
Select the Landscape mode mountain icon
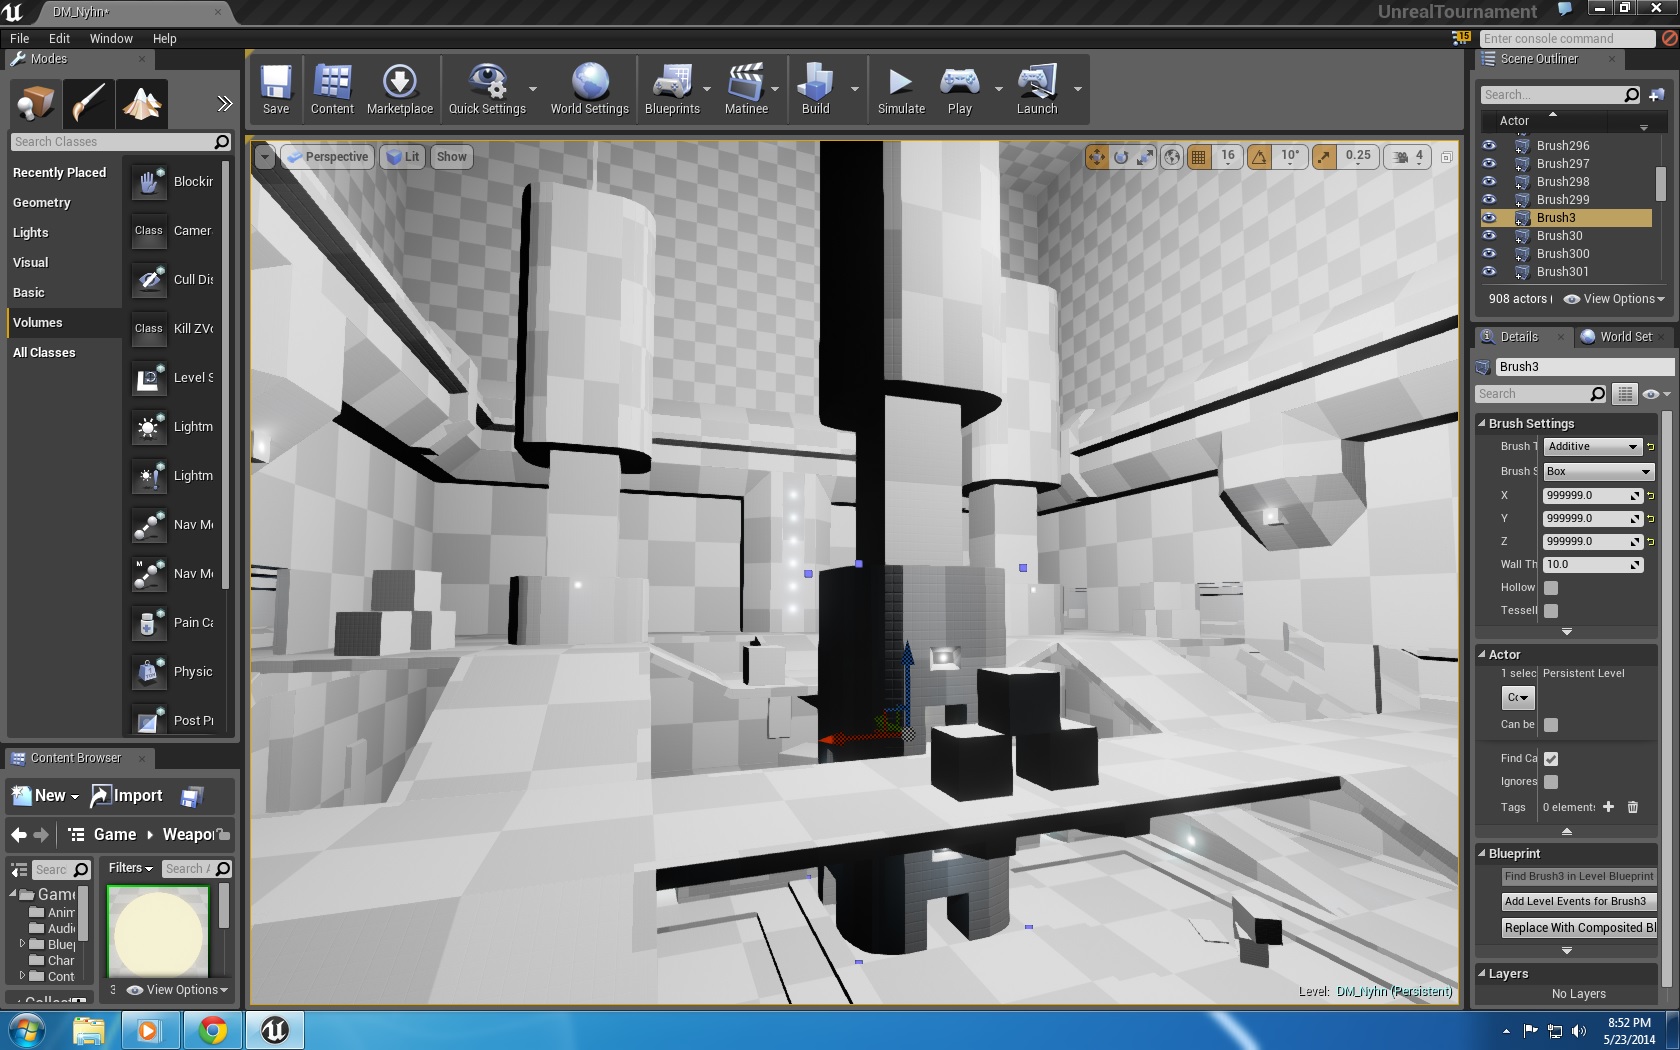point(141,103)
